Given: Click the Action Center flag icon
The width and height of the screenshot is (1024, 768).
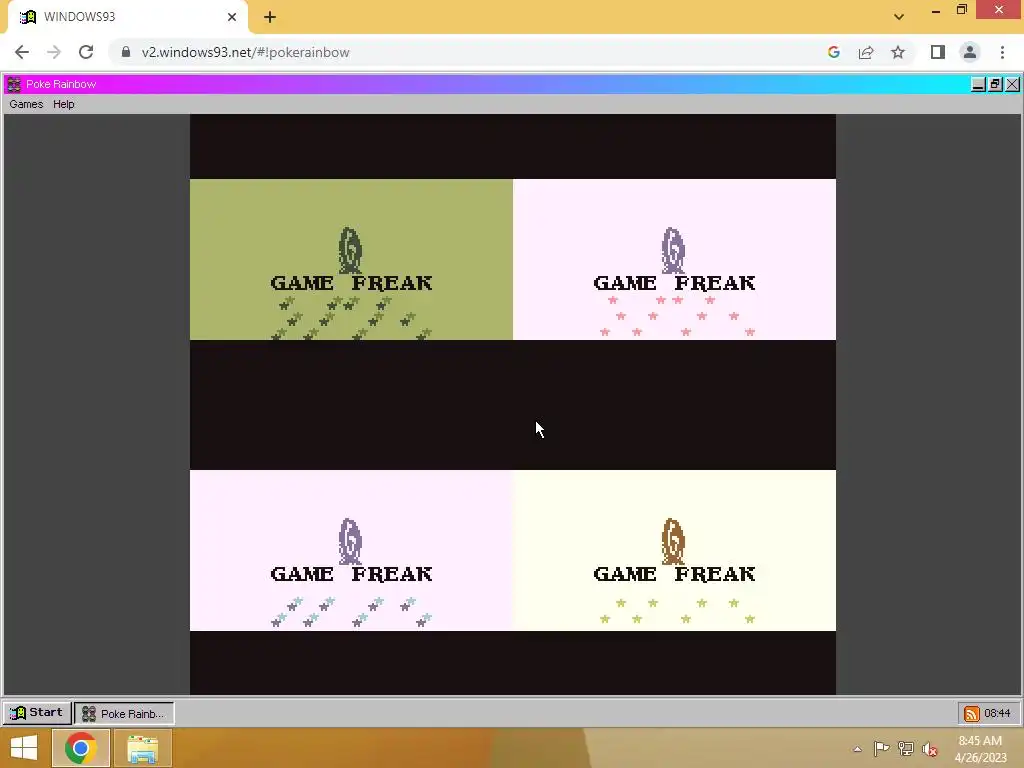Looking at the screenshot, I should [x=881, y=749].
